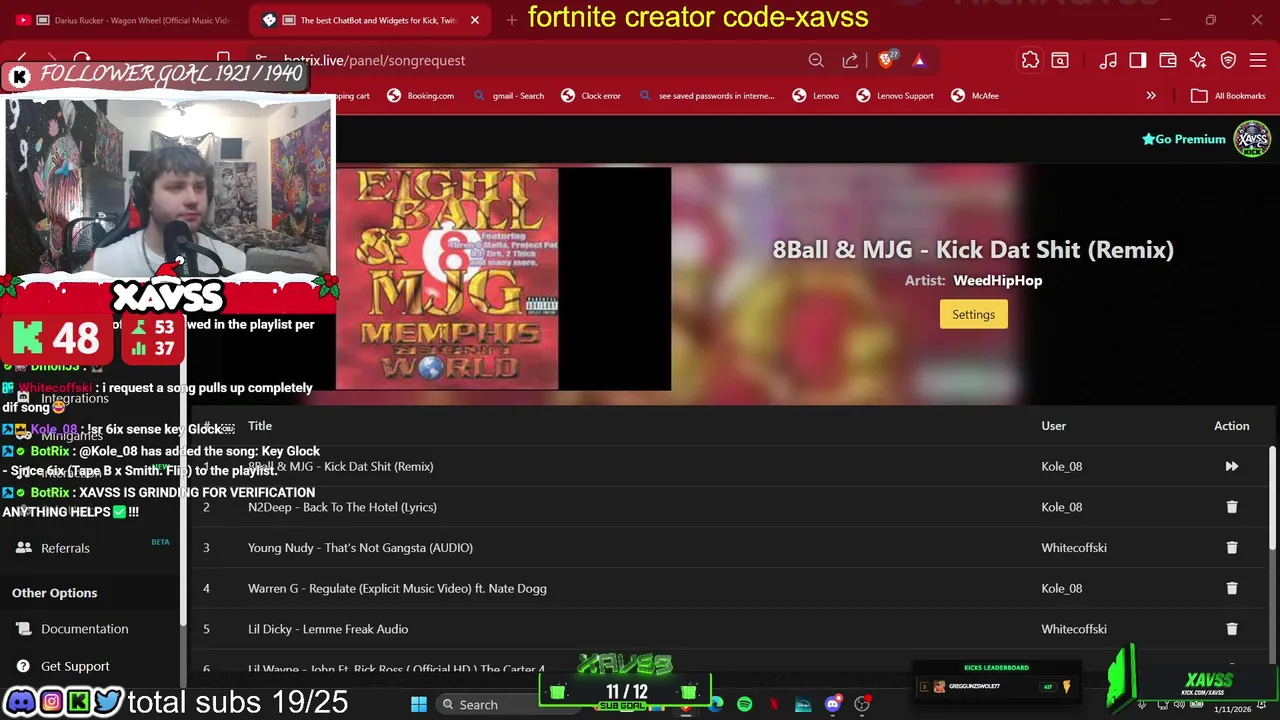Open the Clock error bookmark

click(591, 96)
